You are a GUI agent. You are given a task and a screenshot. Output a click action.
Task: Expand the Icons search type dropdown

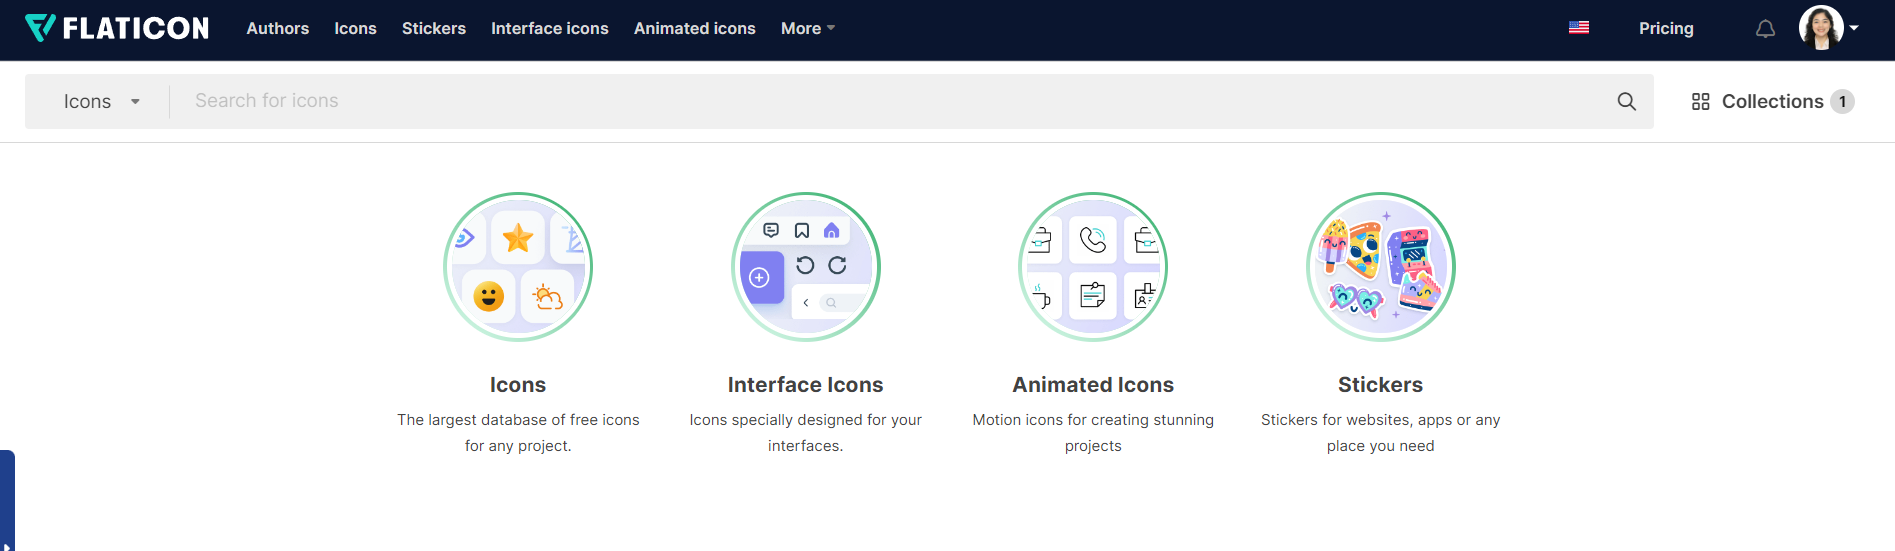pos(101,101)
